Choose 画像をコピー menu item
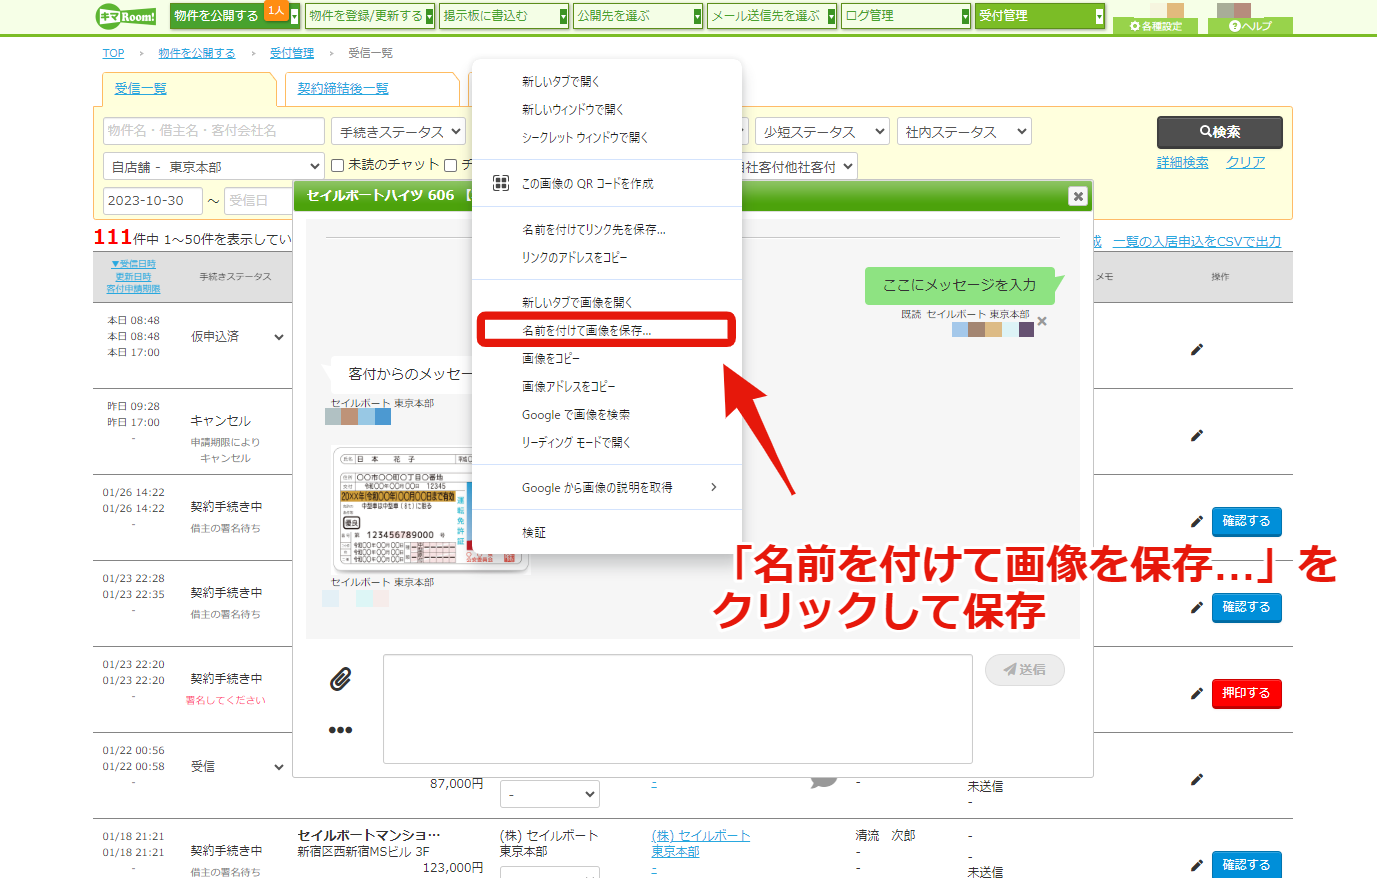 coord(606,358)
